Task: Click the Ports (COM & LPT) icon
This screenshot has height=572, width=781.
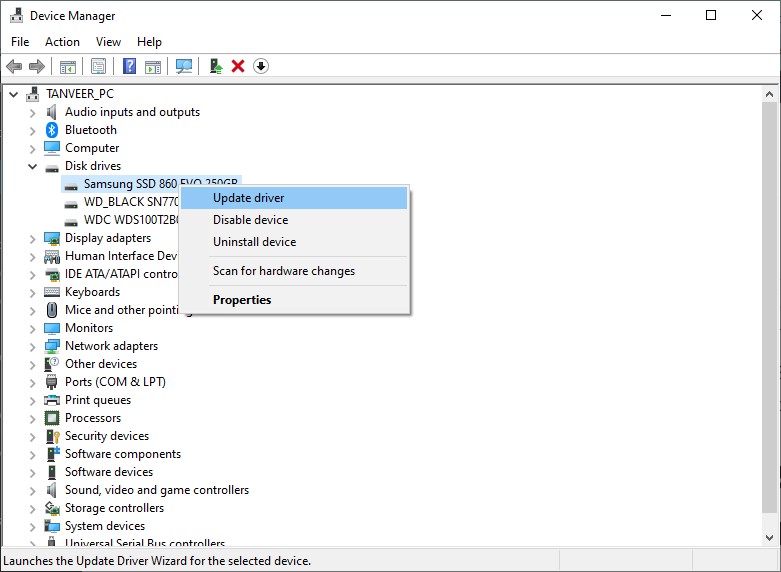Action: [52, 382]
